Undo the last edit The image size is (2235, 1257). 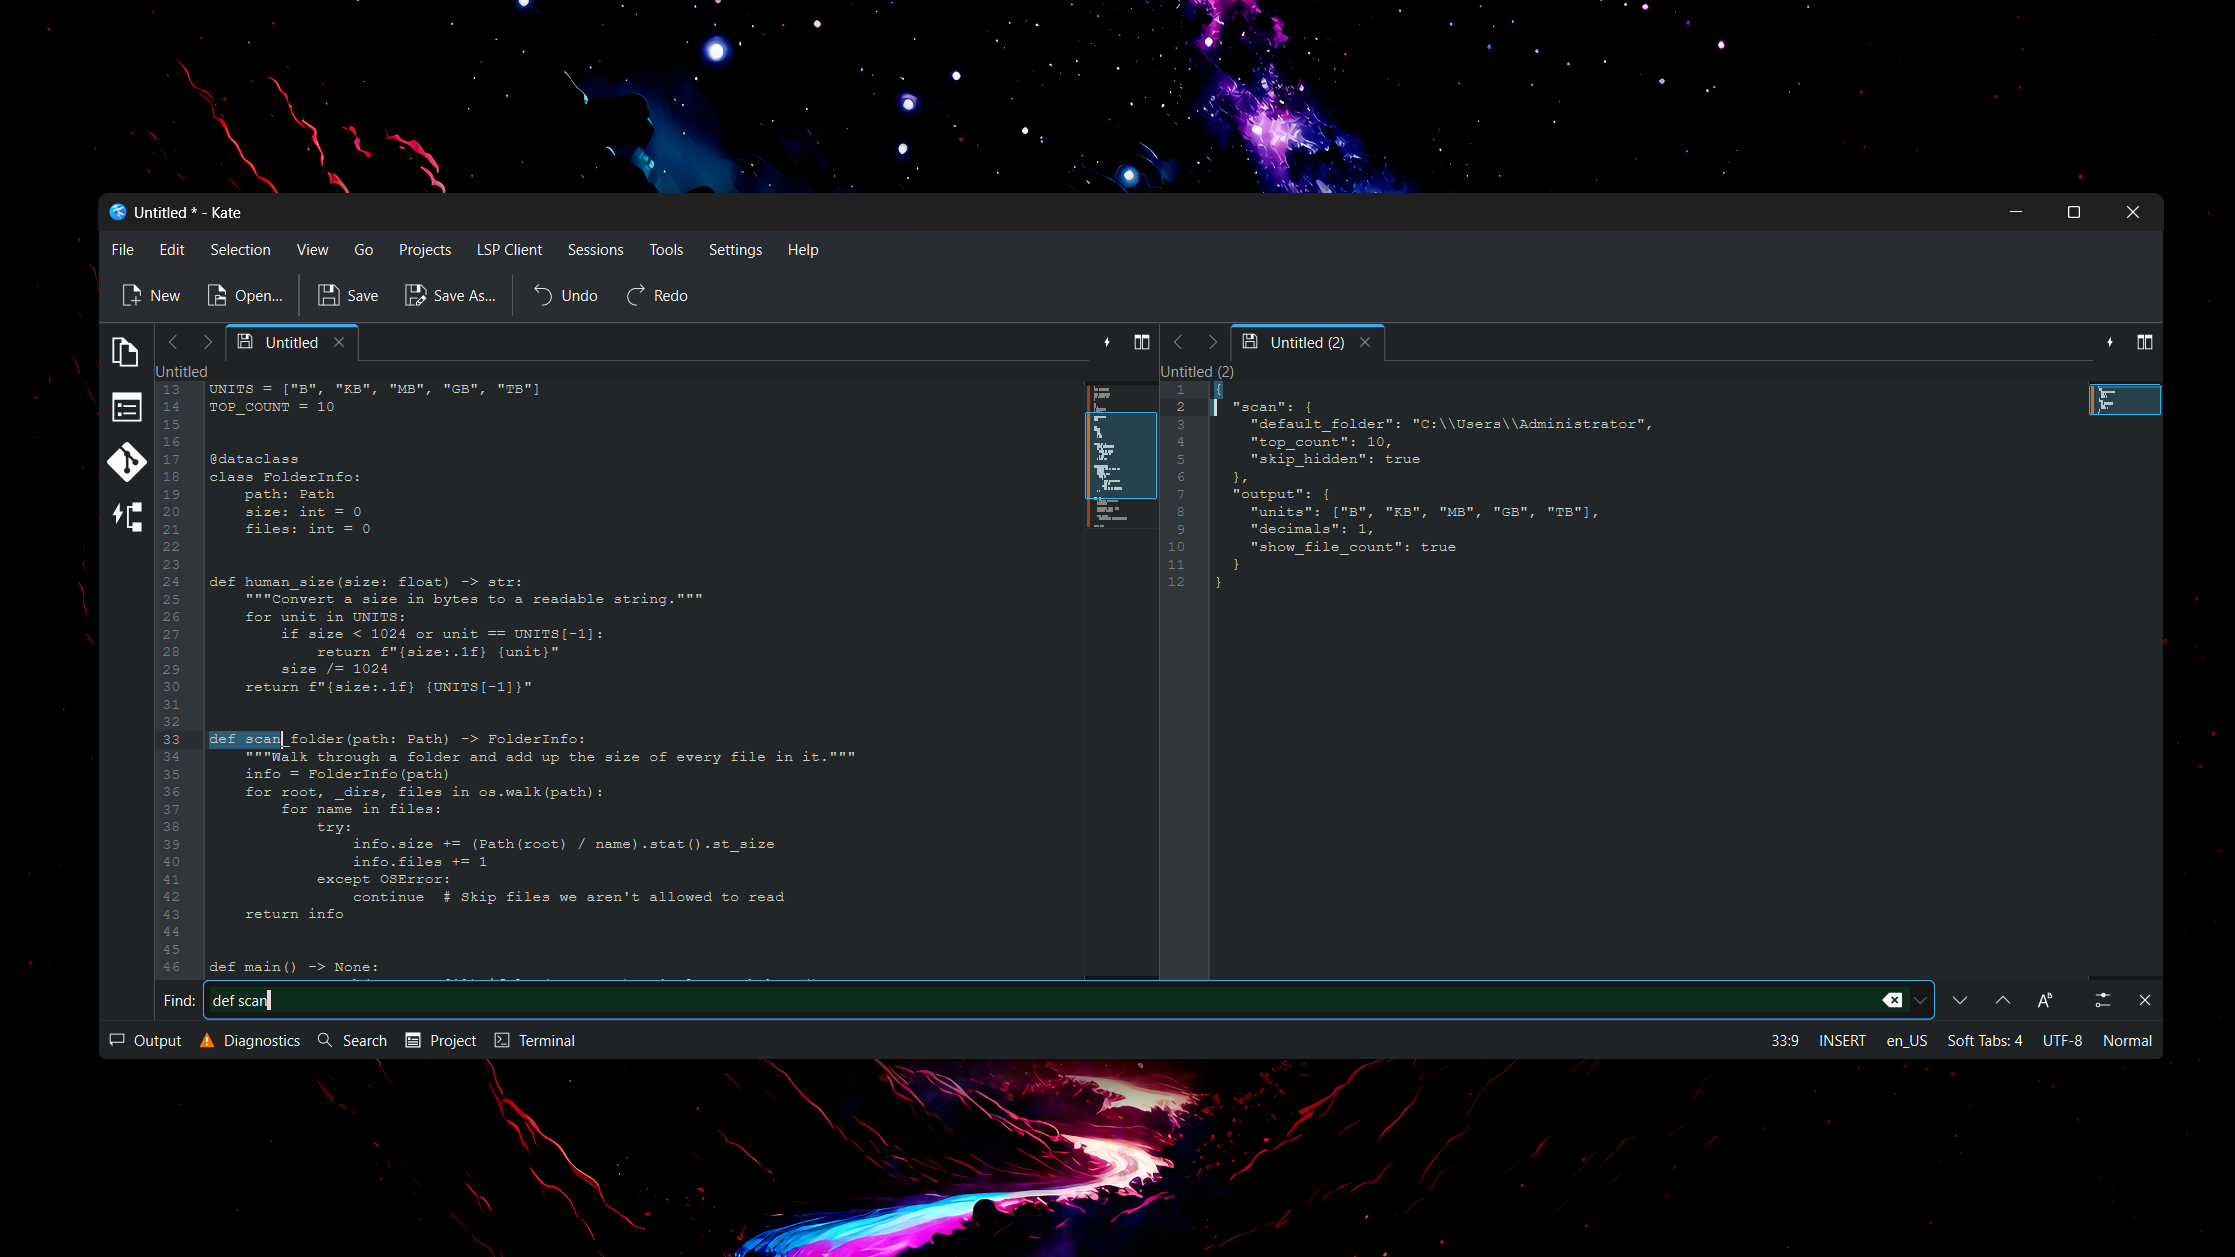pyautogui.click(x=565, y=296)
